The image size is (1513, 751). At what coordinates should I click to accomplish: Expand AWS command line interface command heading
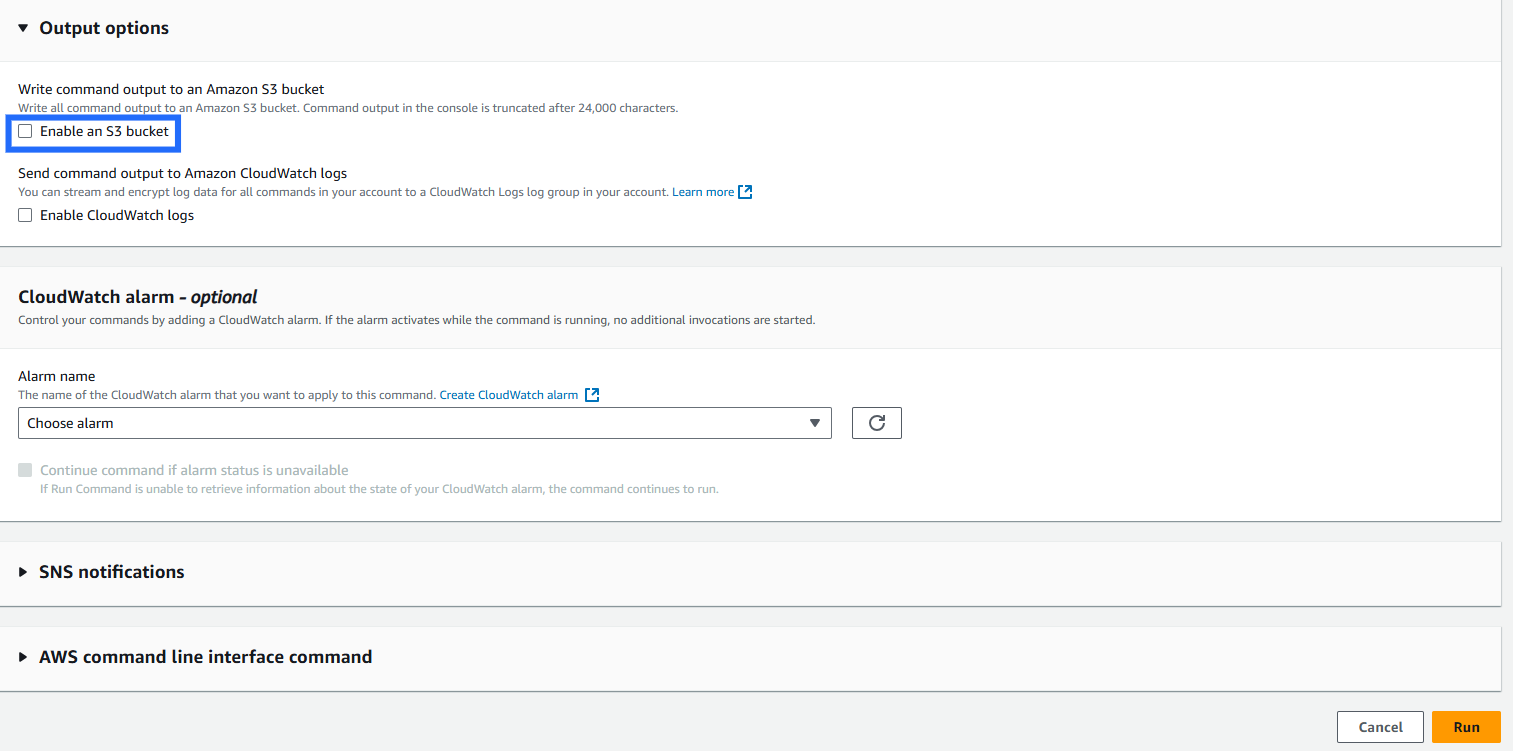point(205,657)
